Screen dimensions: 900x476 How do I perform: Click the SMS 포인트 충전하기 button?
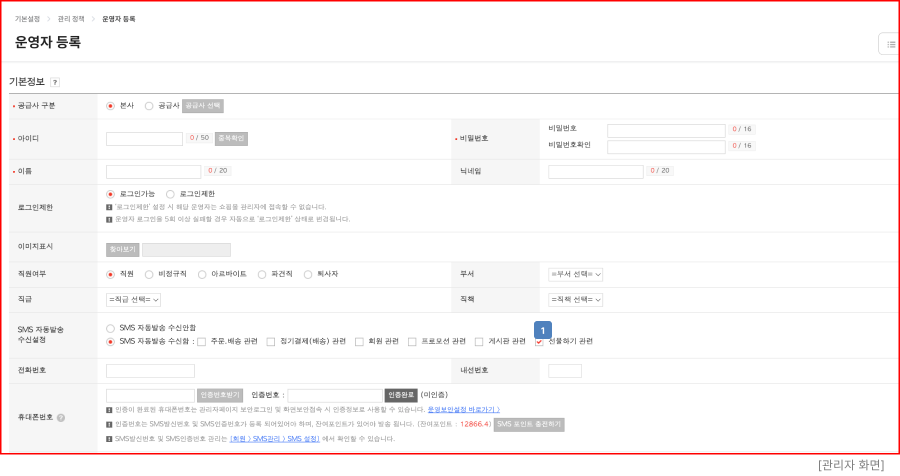point(530,424)
